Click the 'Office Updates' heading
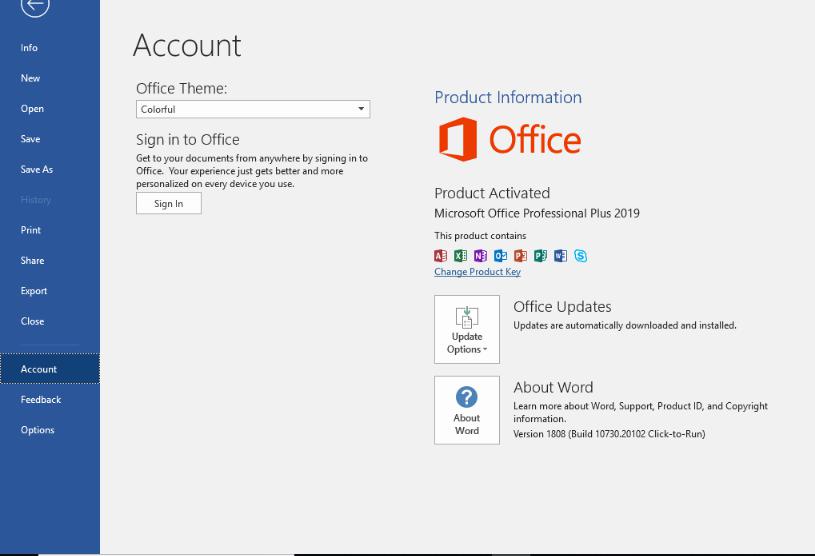 [562, 307]
